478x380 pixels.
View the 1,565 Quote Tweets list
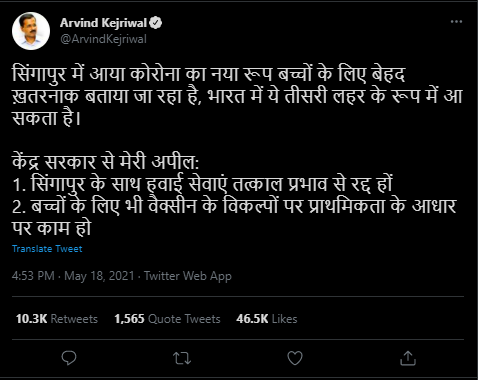(167, 319)
